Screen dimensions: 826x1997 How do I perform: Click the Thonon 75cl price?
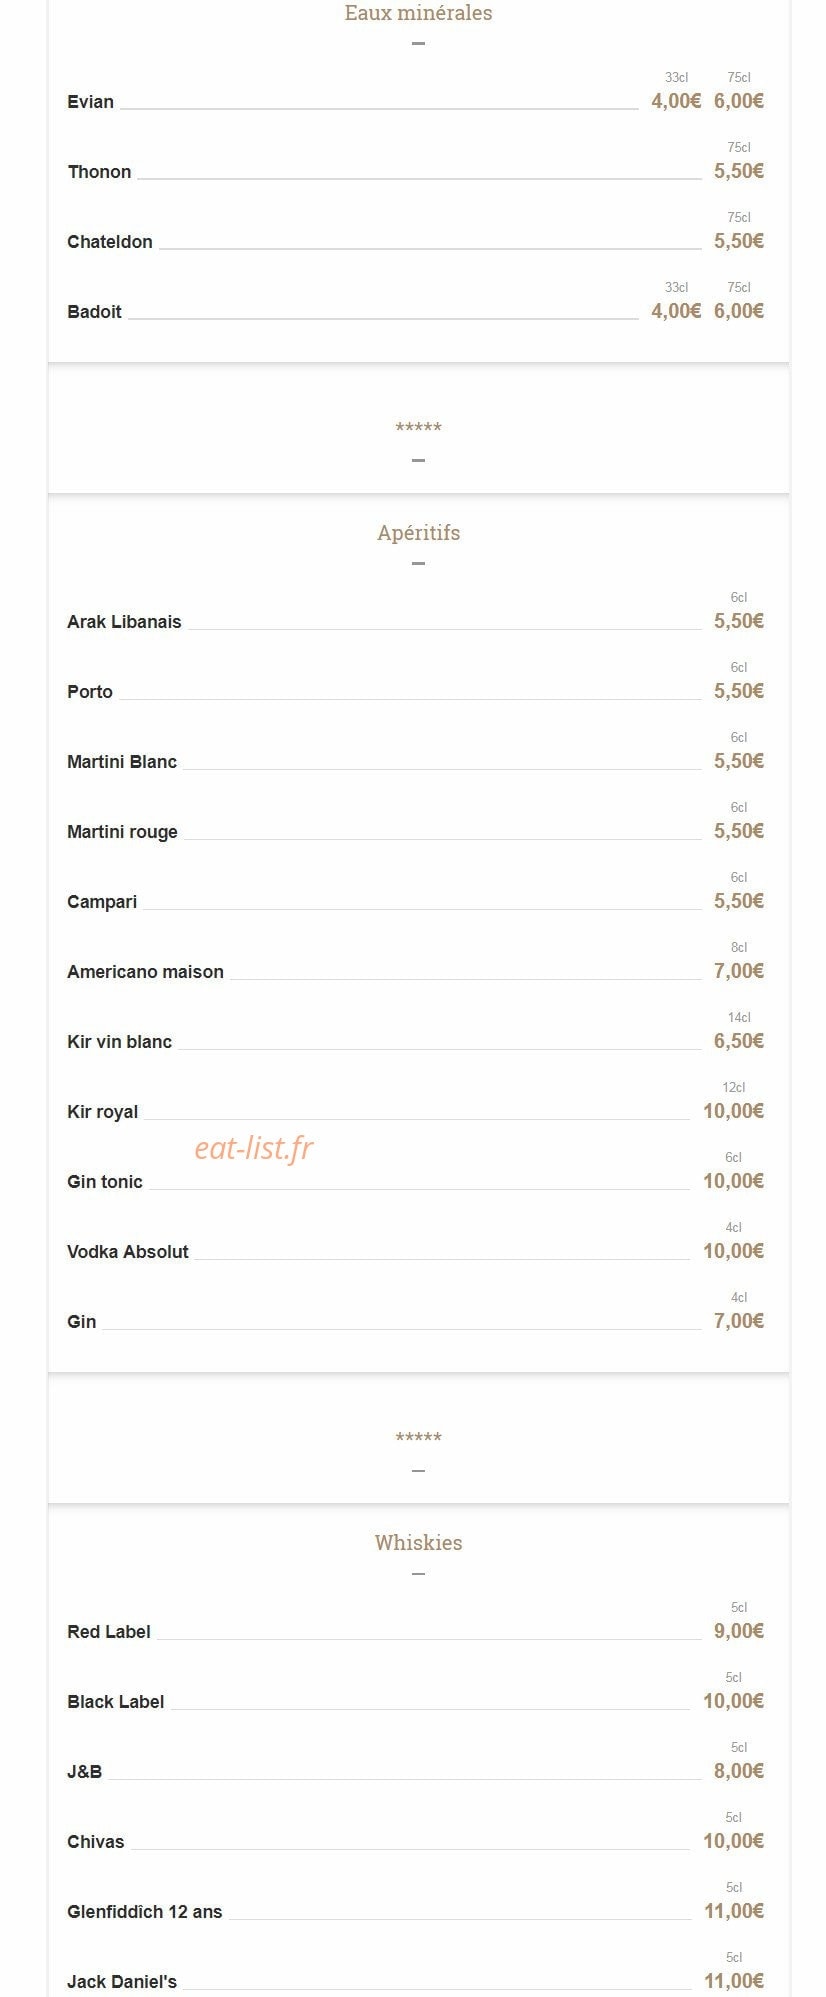[739, 171]
